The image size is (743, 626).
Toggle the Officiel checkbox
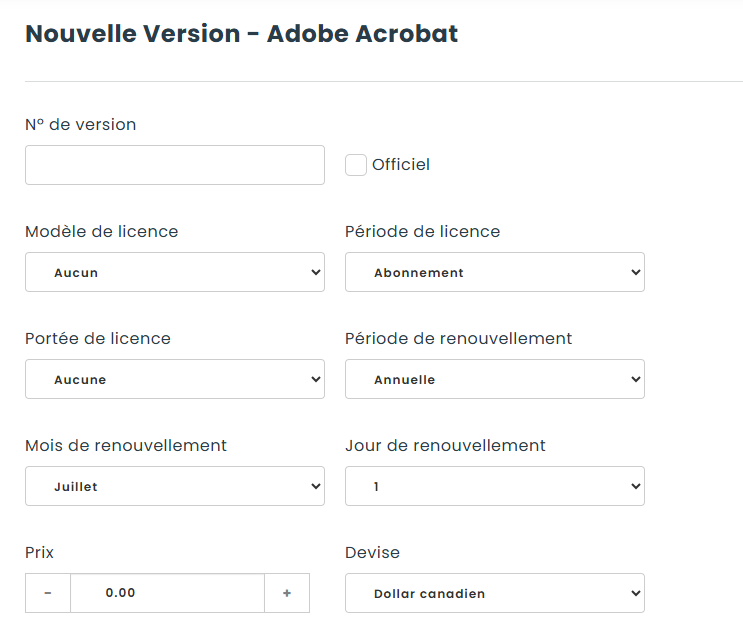click(356, 165)
